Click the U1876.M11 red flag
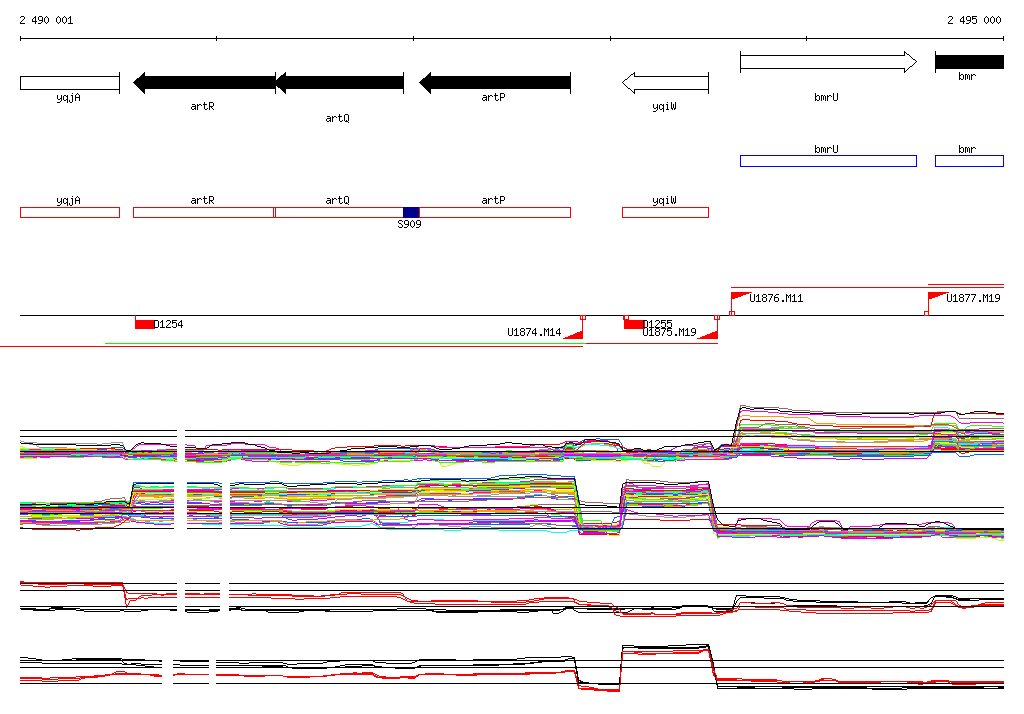 tap(739, 298)
